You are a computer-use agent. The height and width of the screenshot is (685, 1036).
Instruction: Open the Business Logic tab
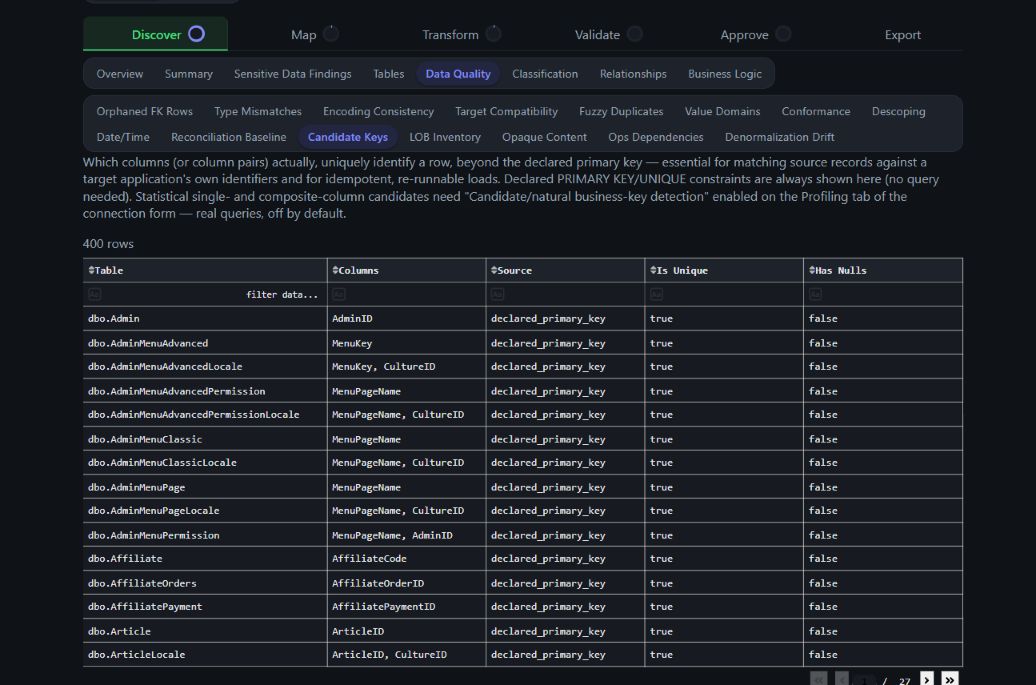(725, 74)
